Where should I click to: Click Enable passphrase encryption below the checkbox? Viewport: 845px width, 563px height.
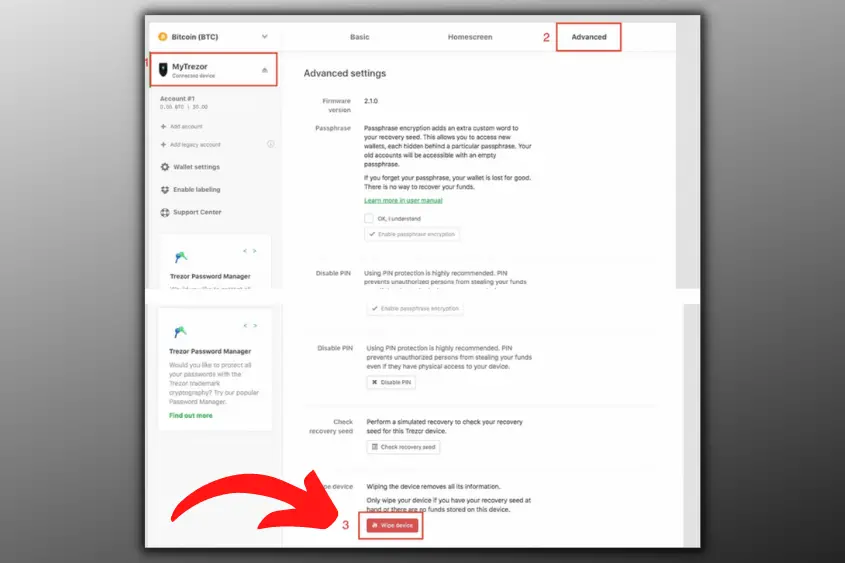(x=412, y=234)
